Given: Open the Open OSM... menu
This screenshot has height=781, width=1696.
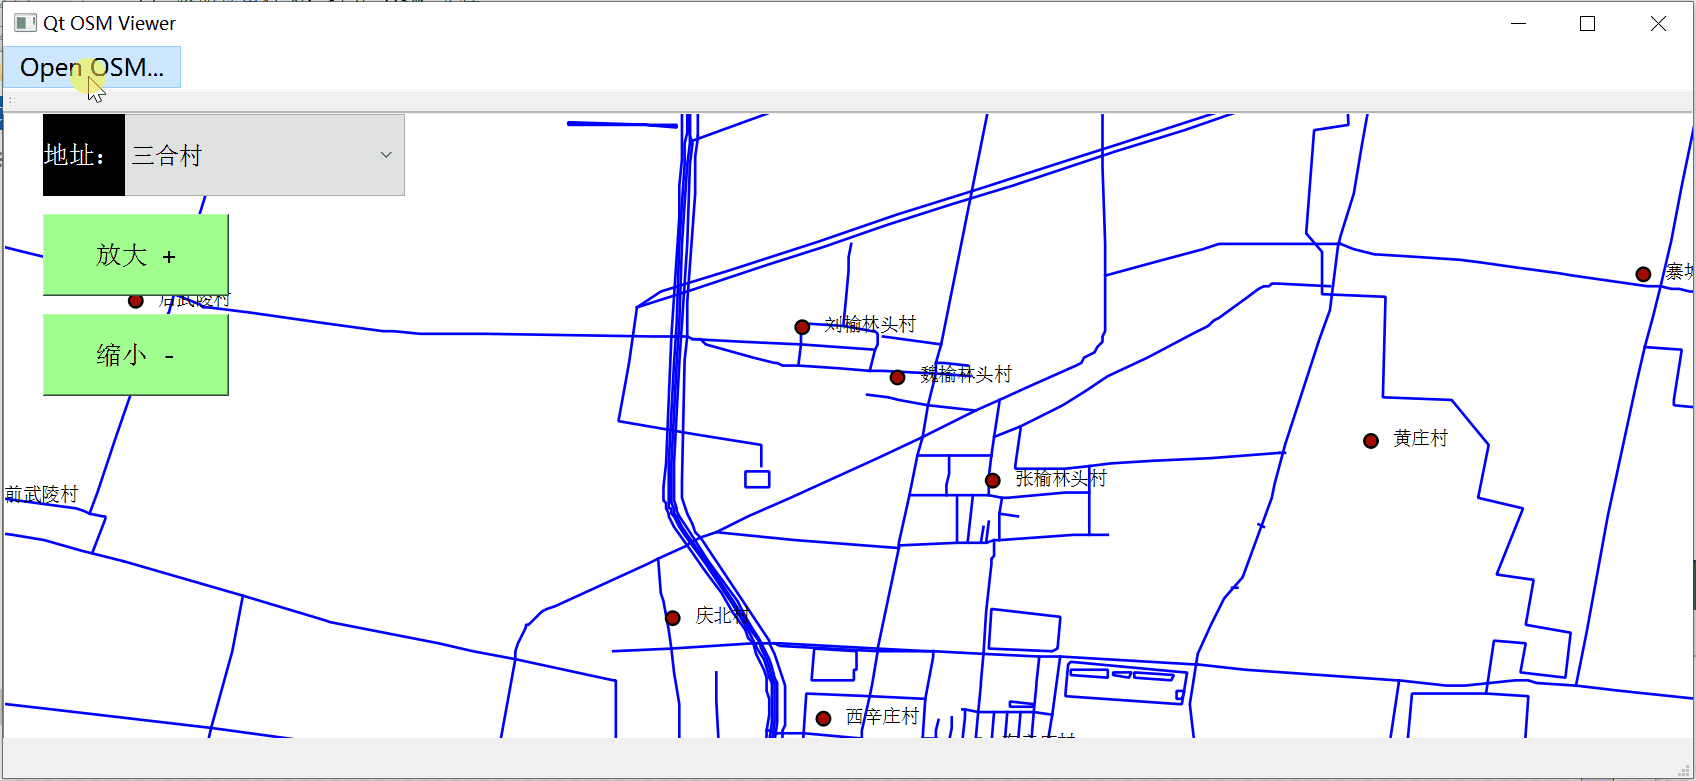Looking at the screenshot, I should 92,67.
